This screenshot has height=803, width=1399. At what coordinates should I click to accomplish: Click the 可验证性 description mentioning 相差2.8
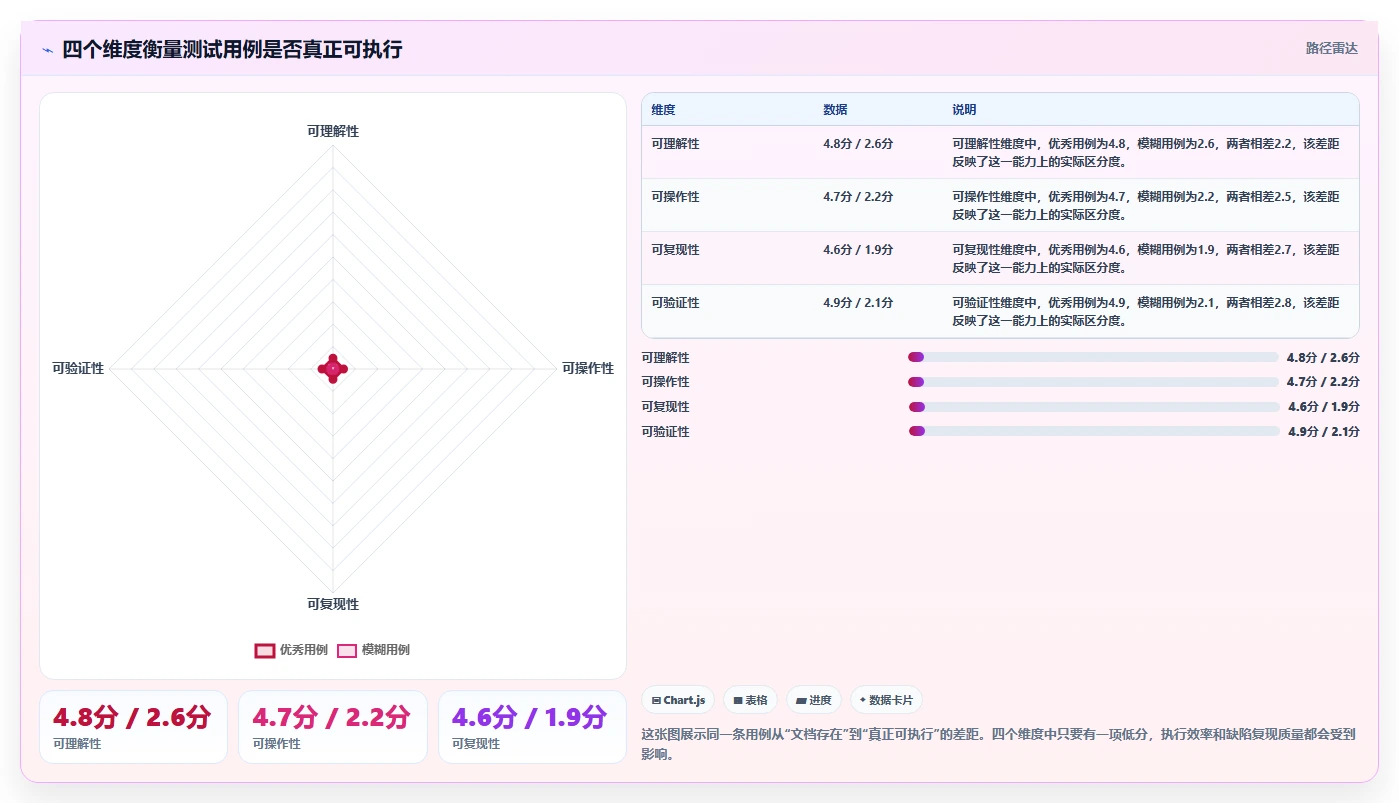click(x=1146, y=312)
